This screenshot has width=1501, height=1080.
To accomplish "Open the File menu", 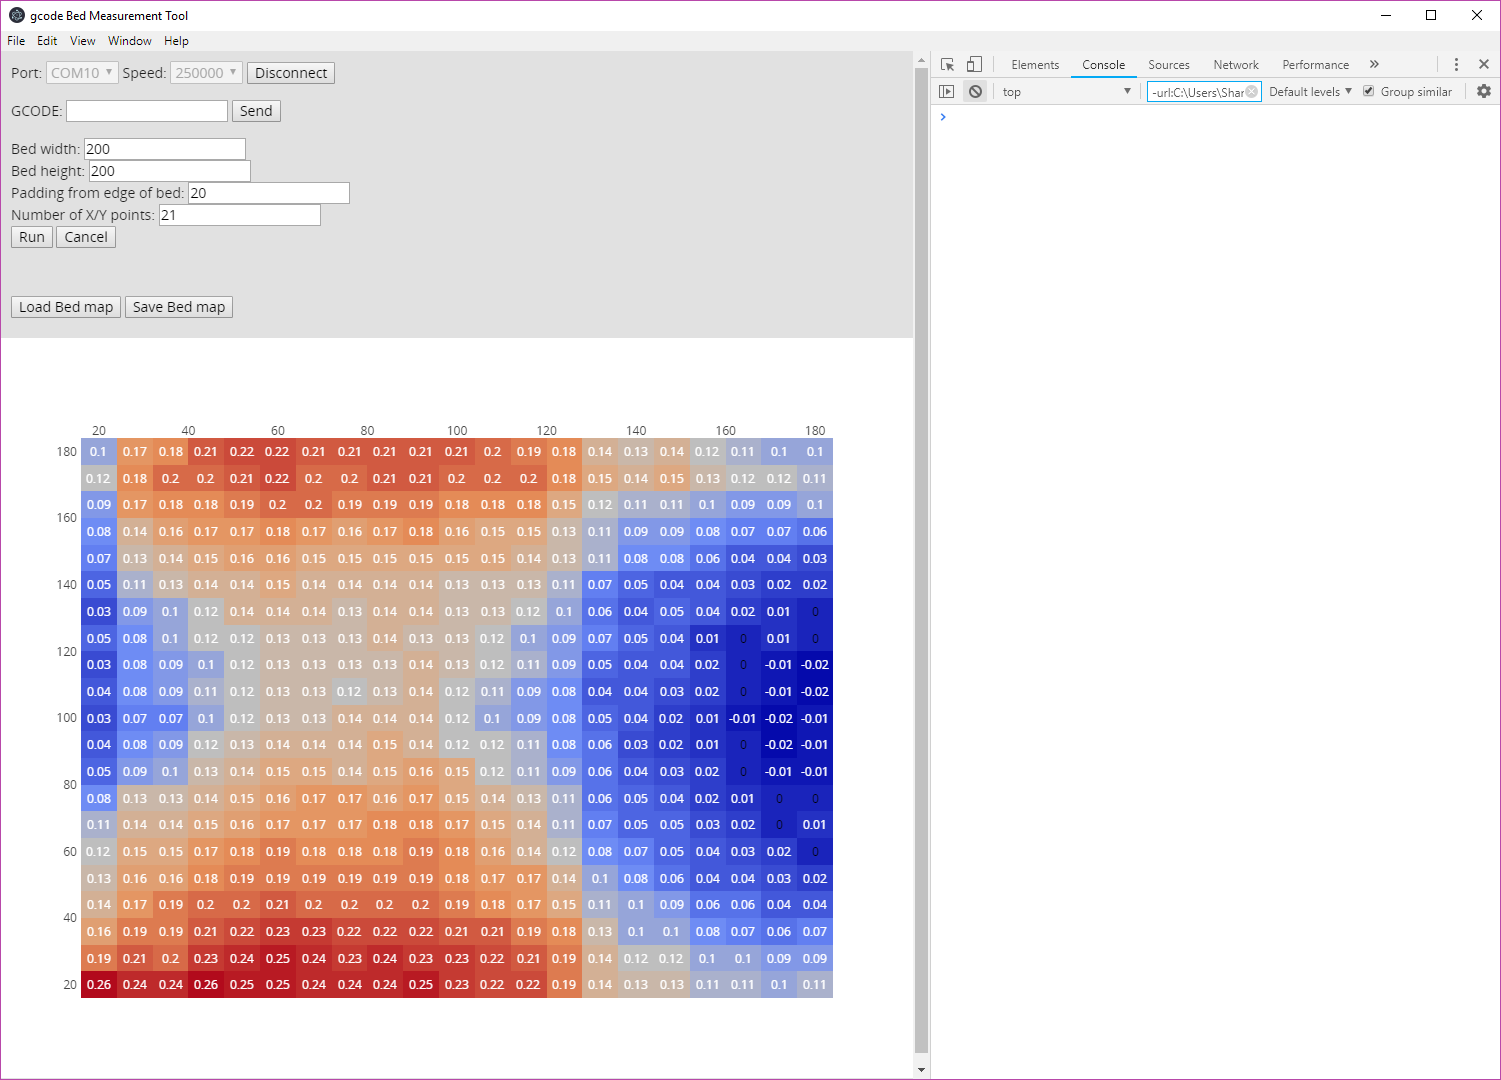I will 16,41.
